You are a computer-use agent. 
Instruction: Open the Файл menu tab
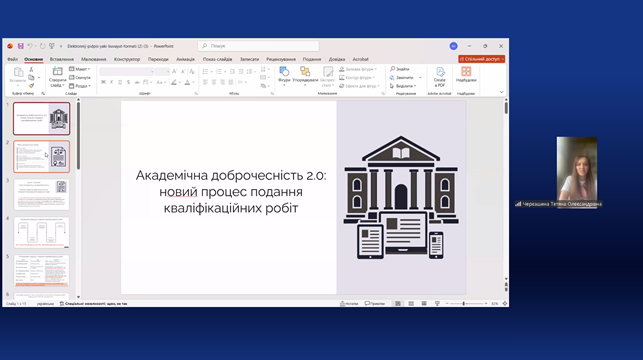[12, 59]
